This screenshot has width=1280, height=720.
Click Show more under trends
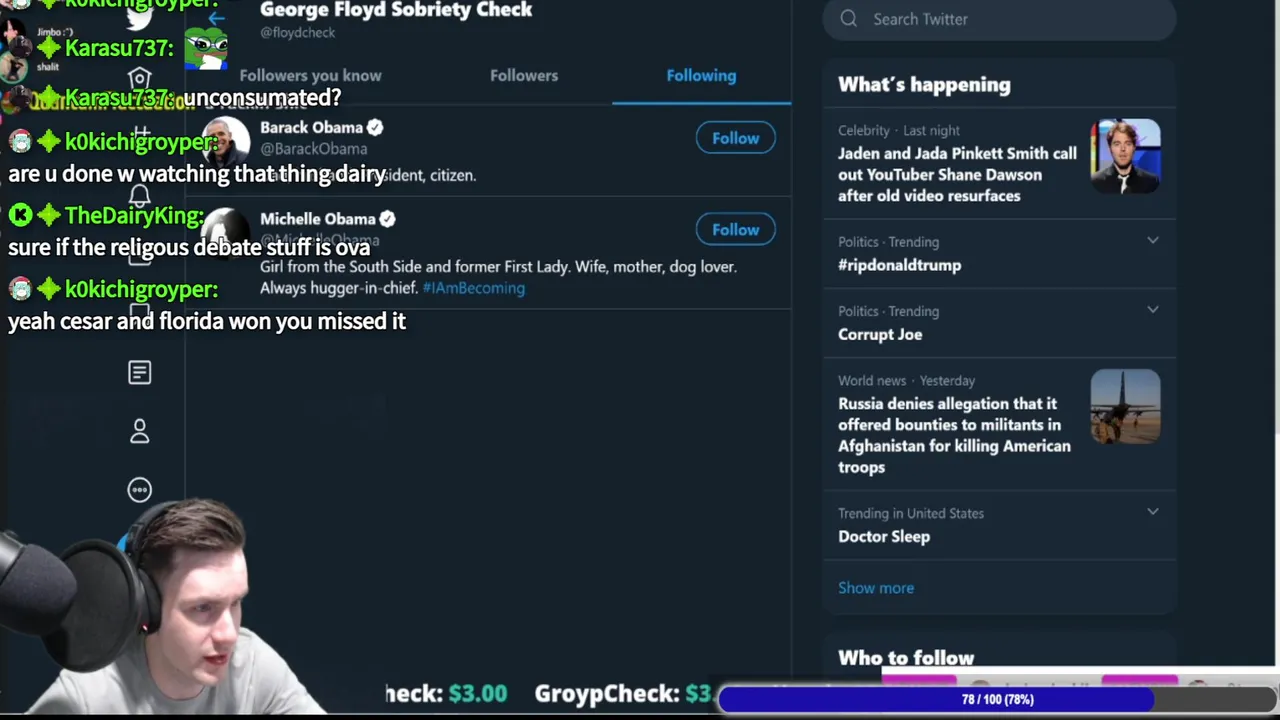[x=876, y=588]
